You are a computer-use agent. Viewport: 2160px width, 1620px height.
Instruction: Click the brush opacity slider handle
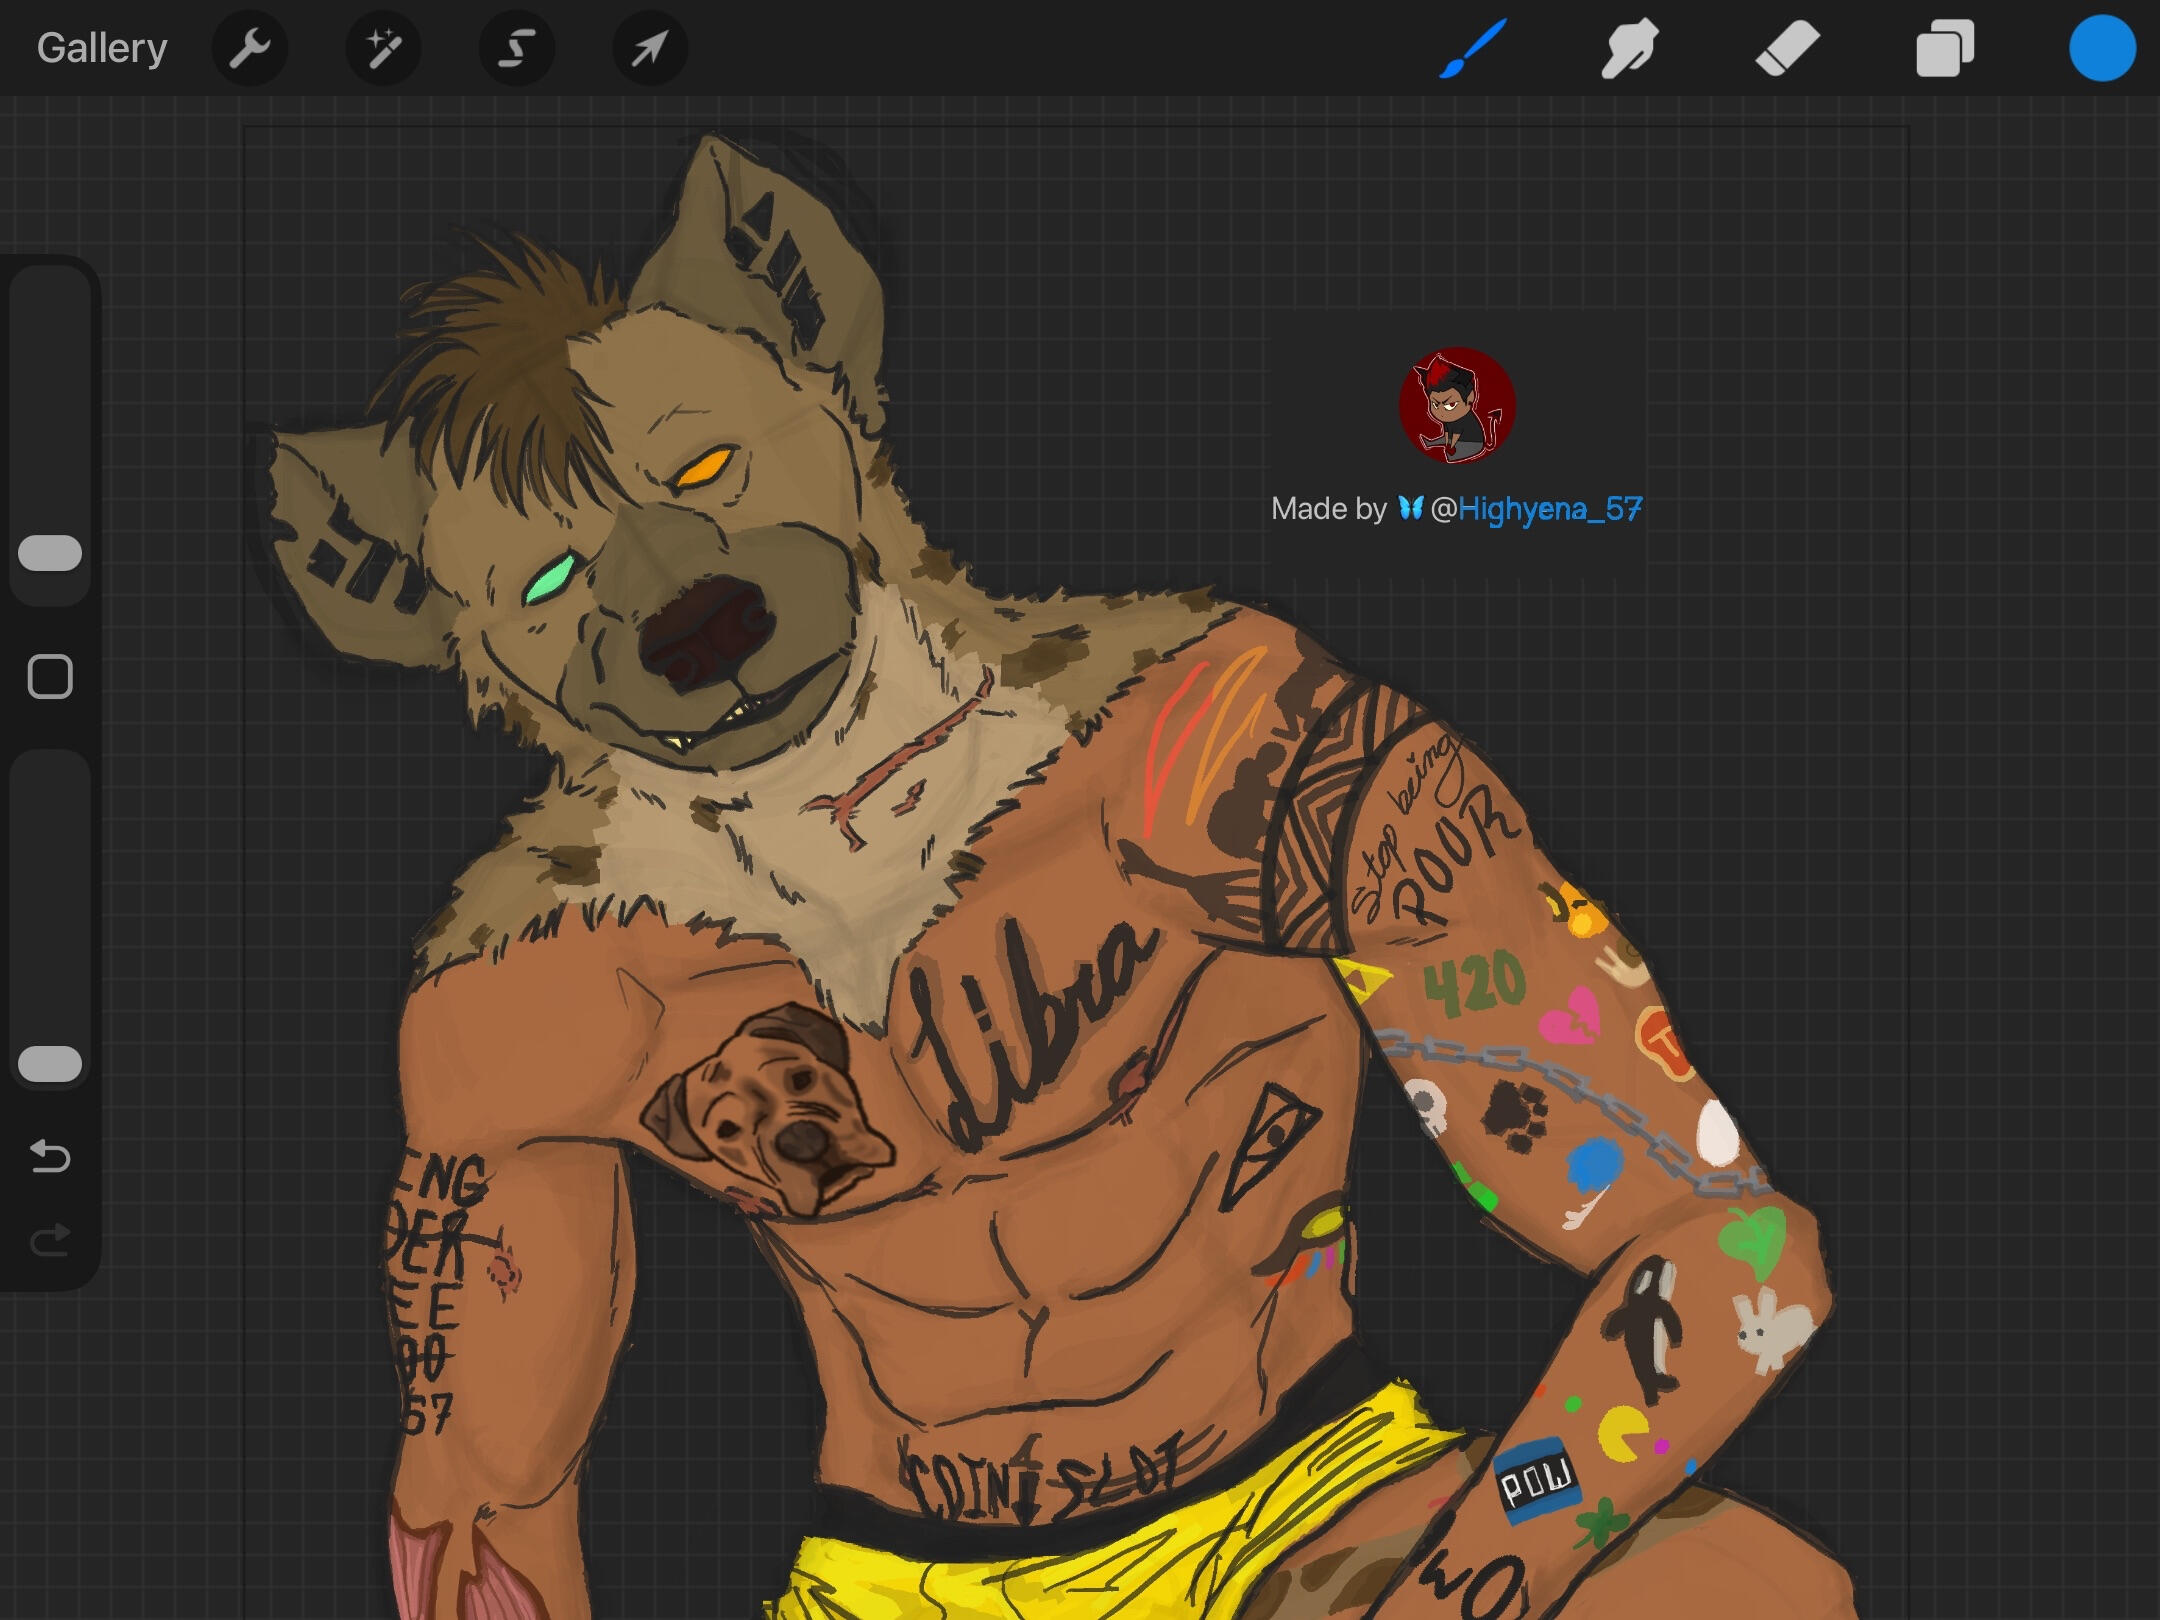(x=50, y=1064)
